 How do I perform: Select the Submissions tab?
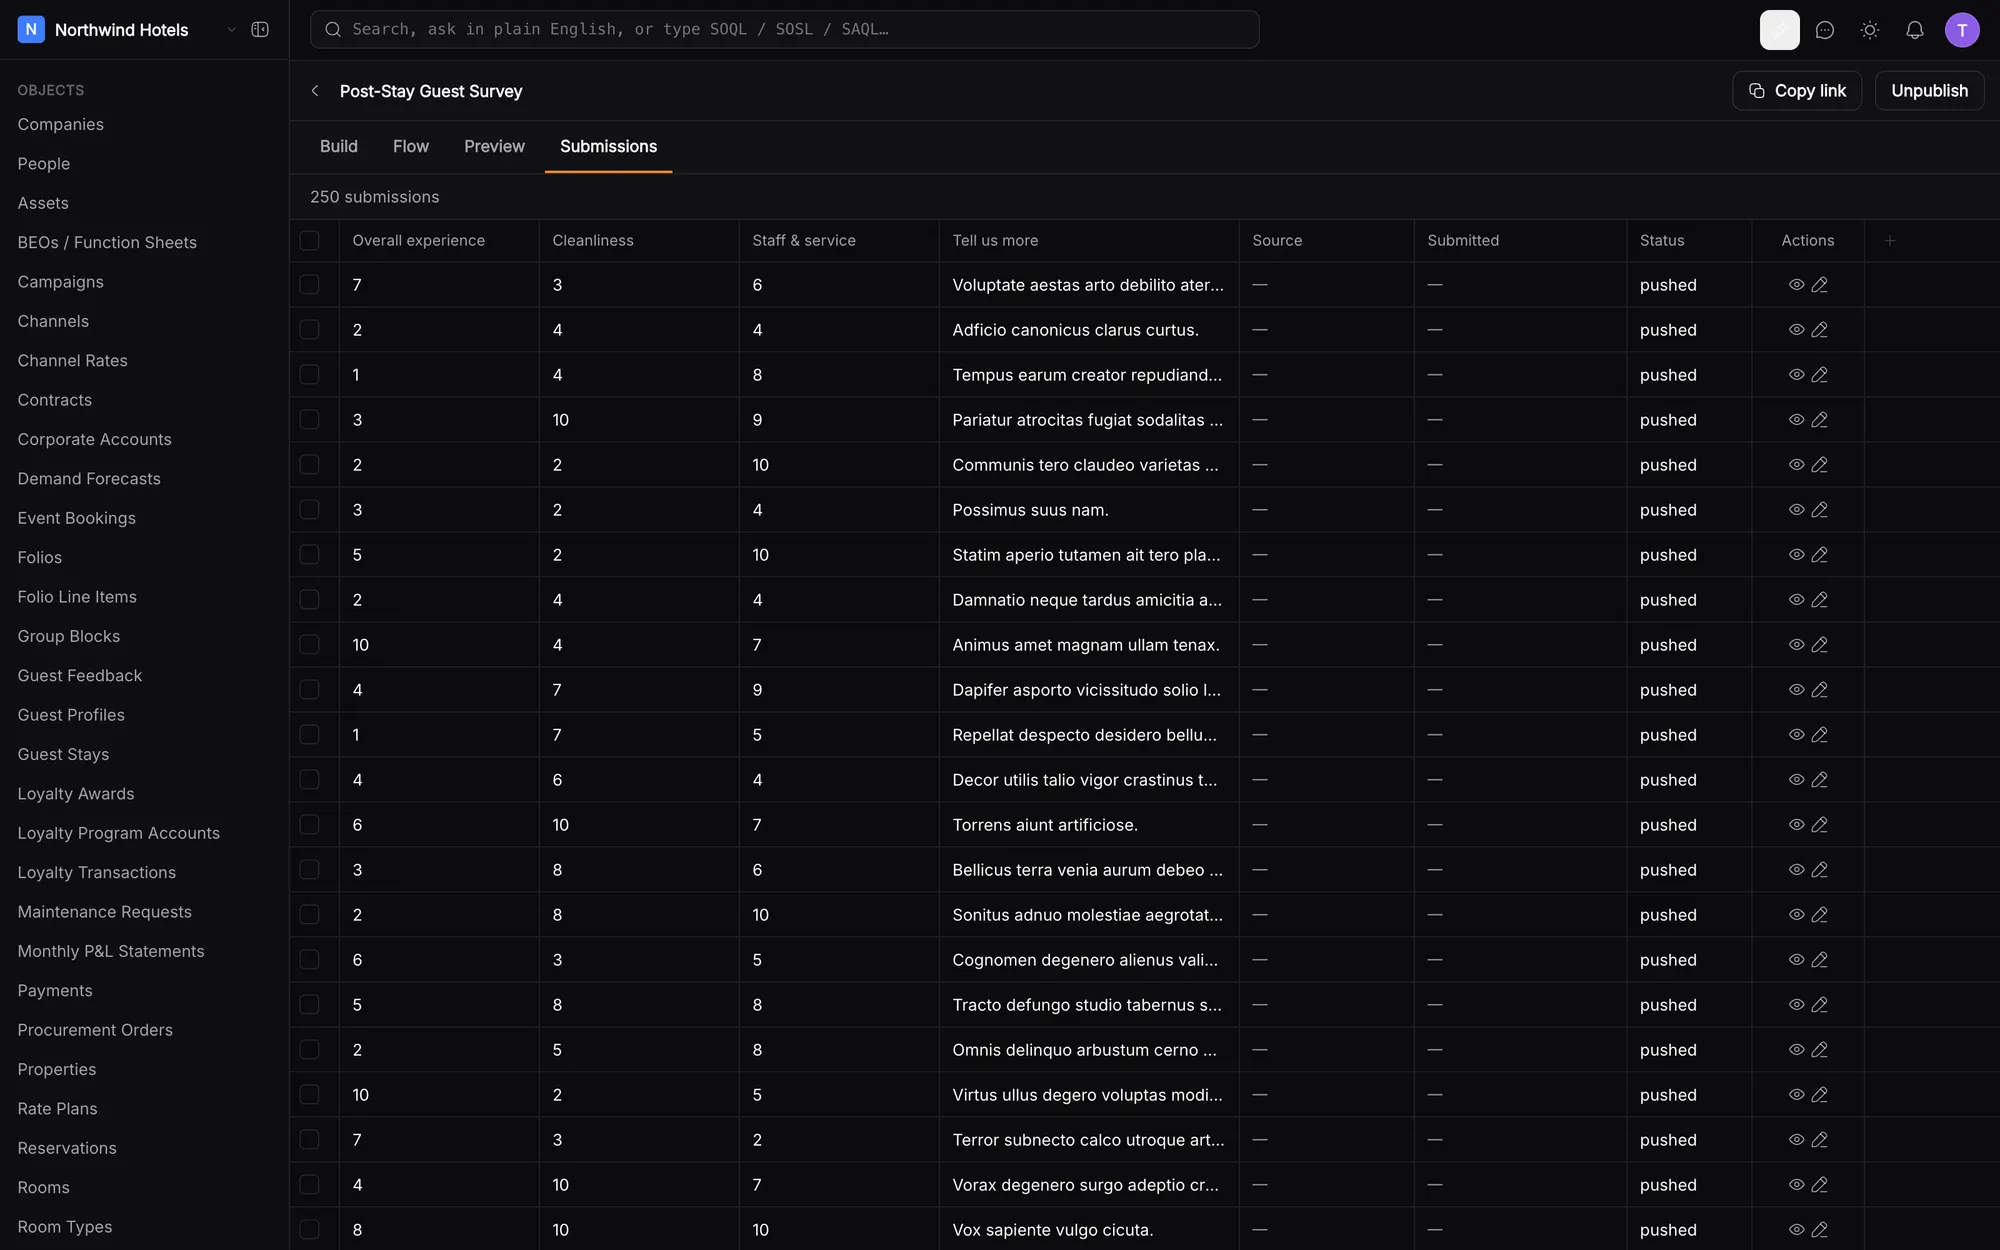point(608,147)
